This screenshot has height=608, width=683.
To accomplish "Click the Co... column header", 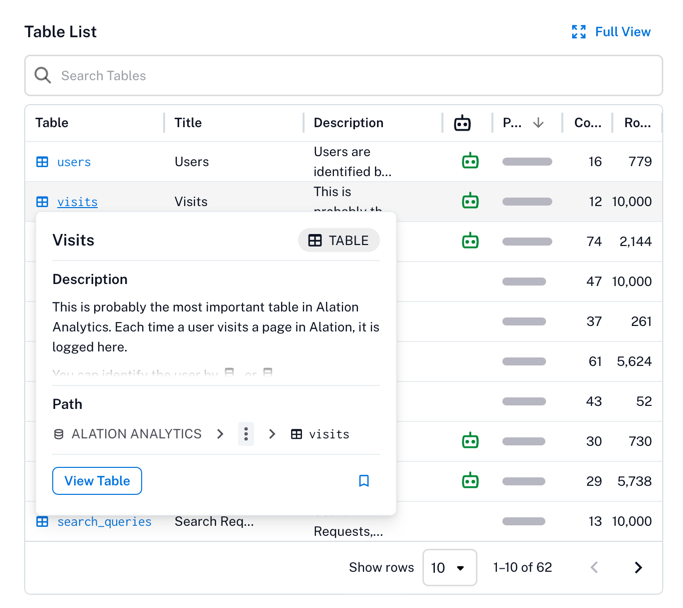I will [588, 123].
